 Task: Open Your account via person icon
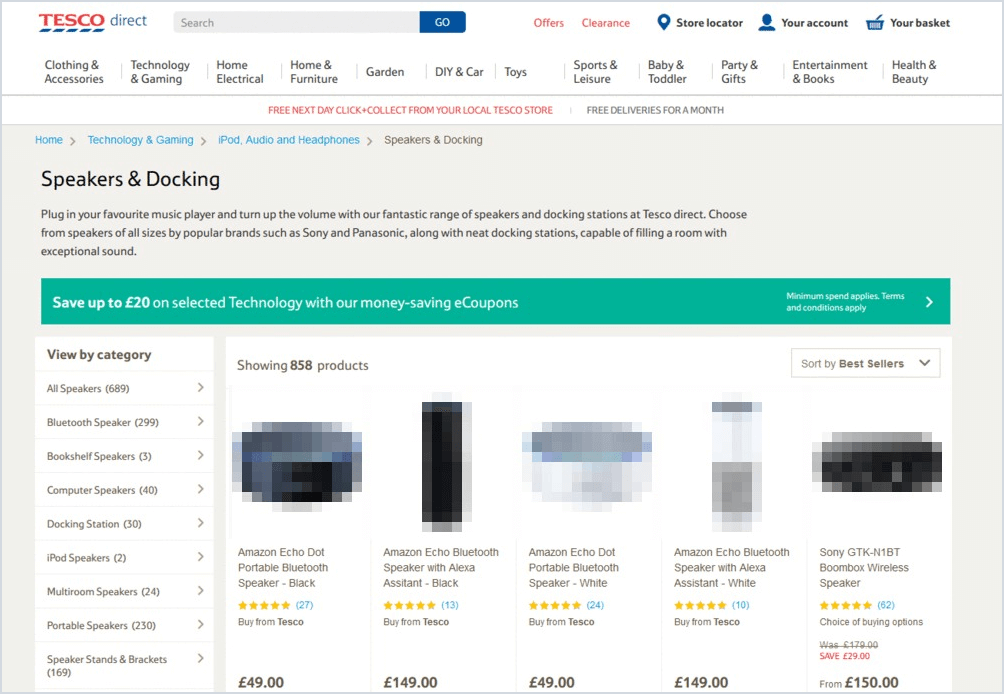tap(766, 22)
